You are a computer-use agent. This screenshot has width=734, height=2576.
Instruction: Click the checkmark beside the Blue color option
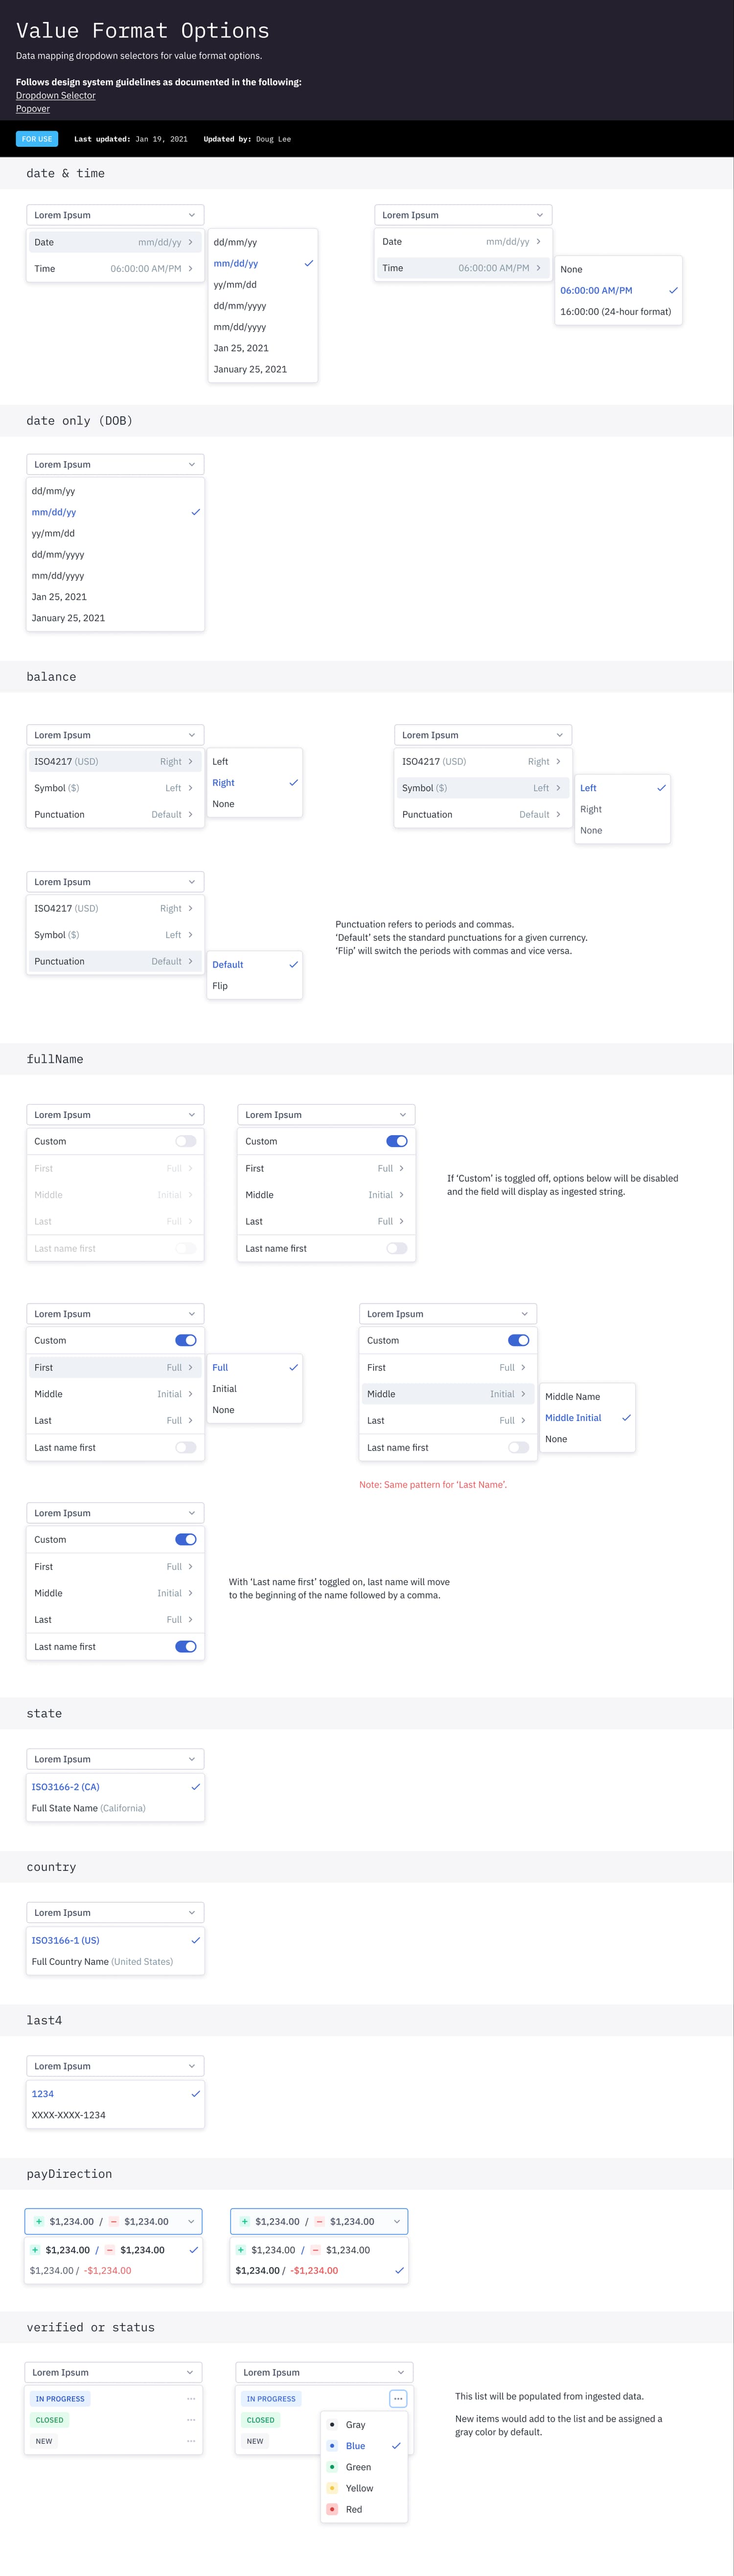click(396, 2445)
